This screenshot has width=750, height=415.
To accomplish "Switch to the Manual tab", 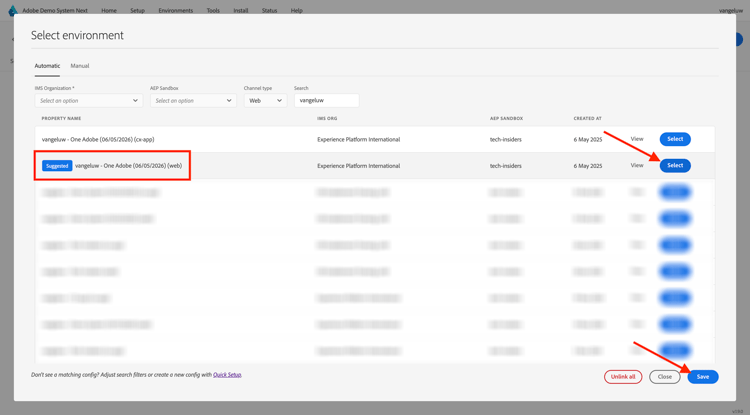I will 80,66.
